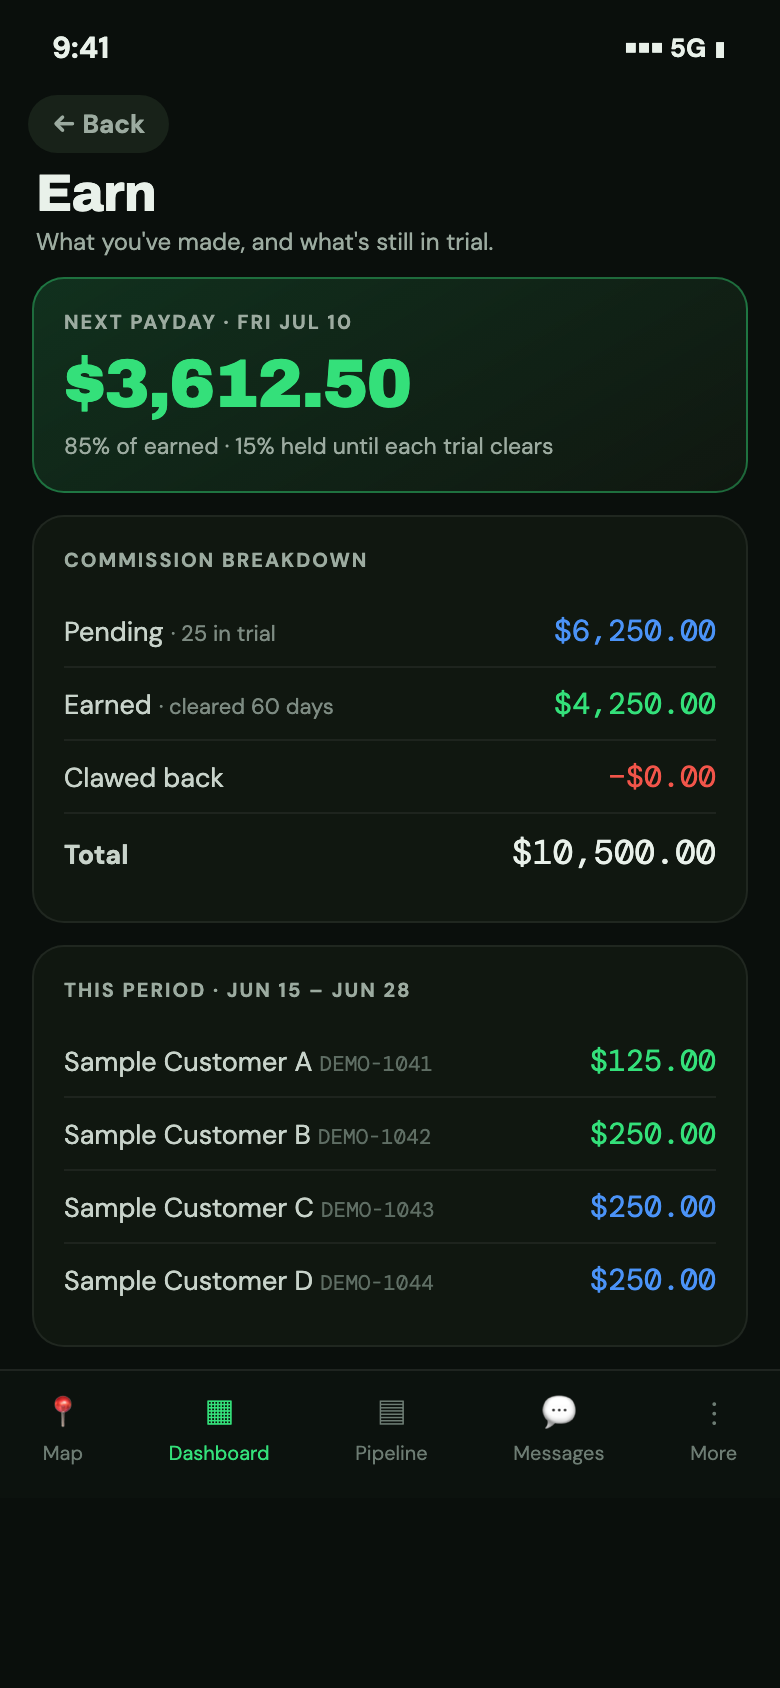Tap the DEMO-1044 reference
Screen dimensions: 780x1688
click(377, 1283)
